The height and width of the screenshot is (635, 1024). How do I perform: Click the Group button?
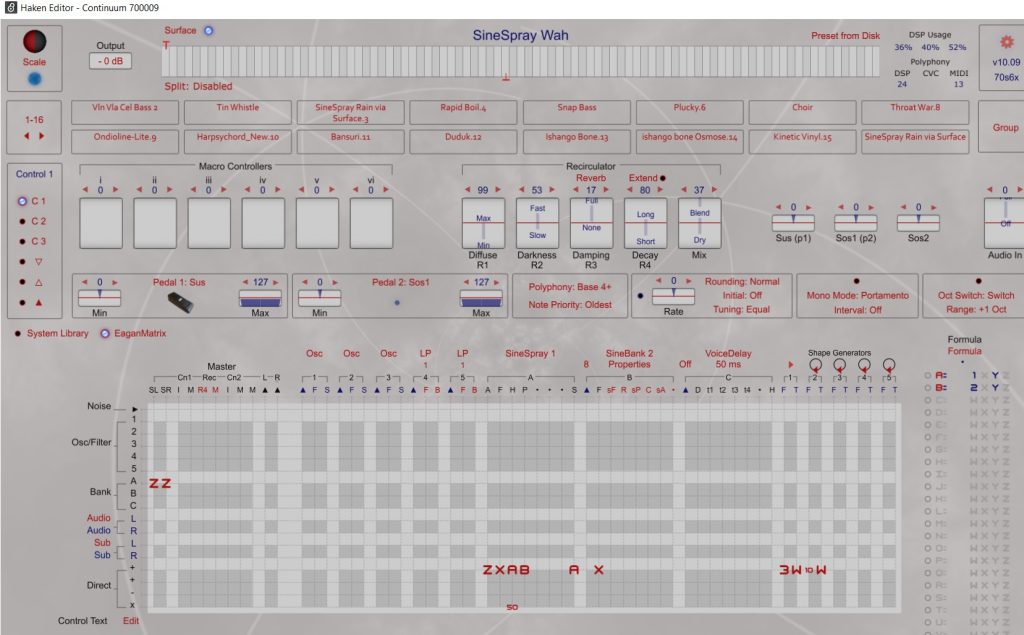pos(1004,127)
